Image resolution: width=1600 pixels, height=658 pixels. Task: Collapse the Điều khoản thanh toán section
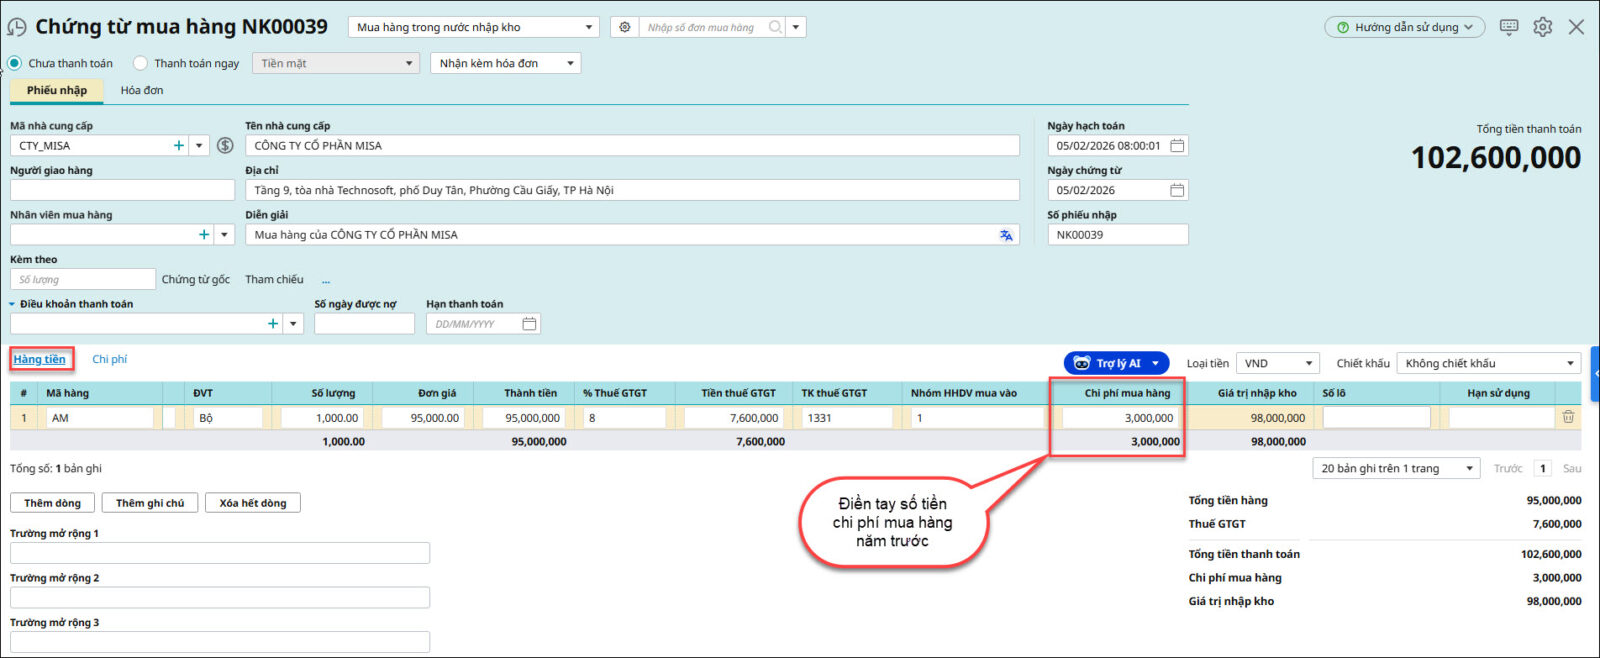(x=13, y=304)
